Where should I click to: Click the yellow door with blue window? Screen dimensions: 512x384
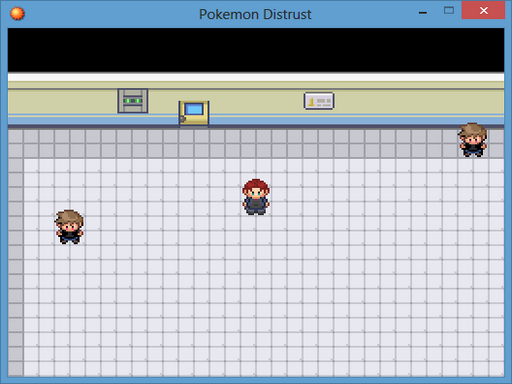point(194,114)
